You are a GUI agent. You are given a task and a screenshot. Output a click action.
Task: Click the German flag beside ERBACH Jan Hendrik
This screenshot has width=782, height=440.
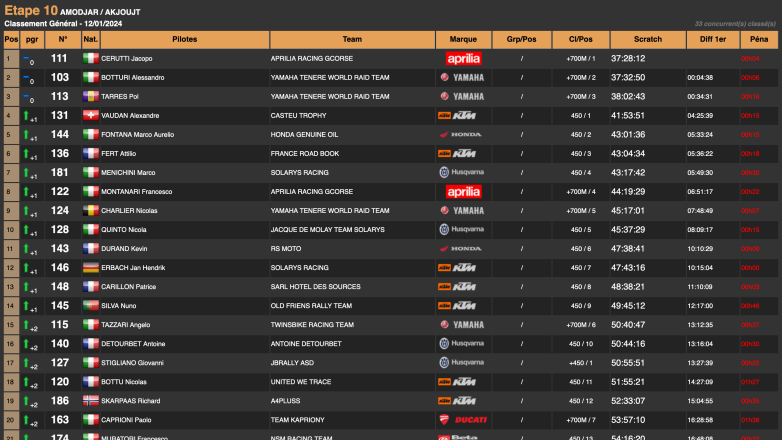pyautogui.click(x=91, y=267)
